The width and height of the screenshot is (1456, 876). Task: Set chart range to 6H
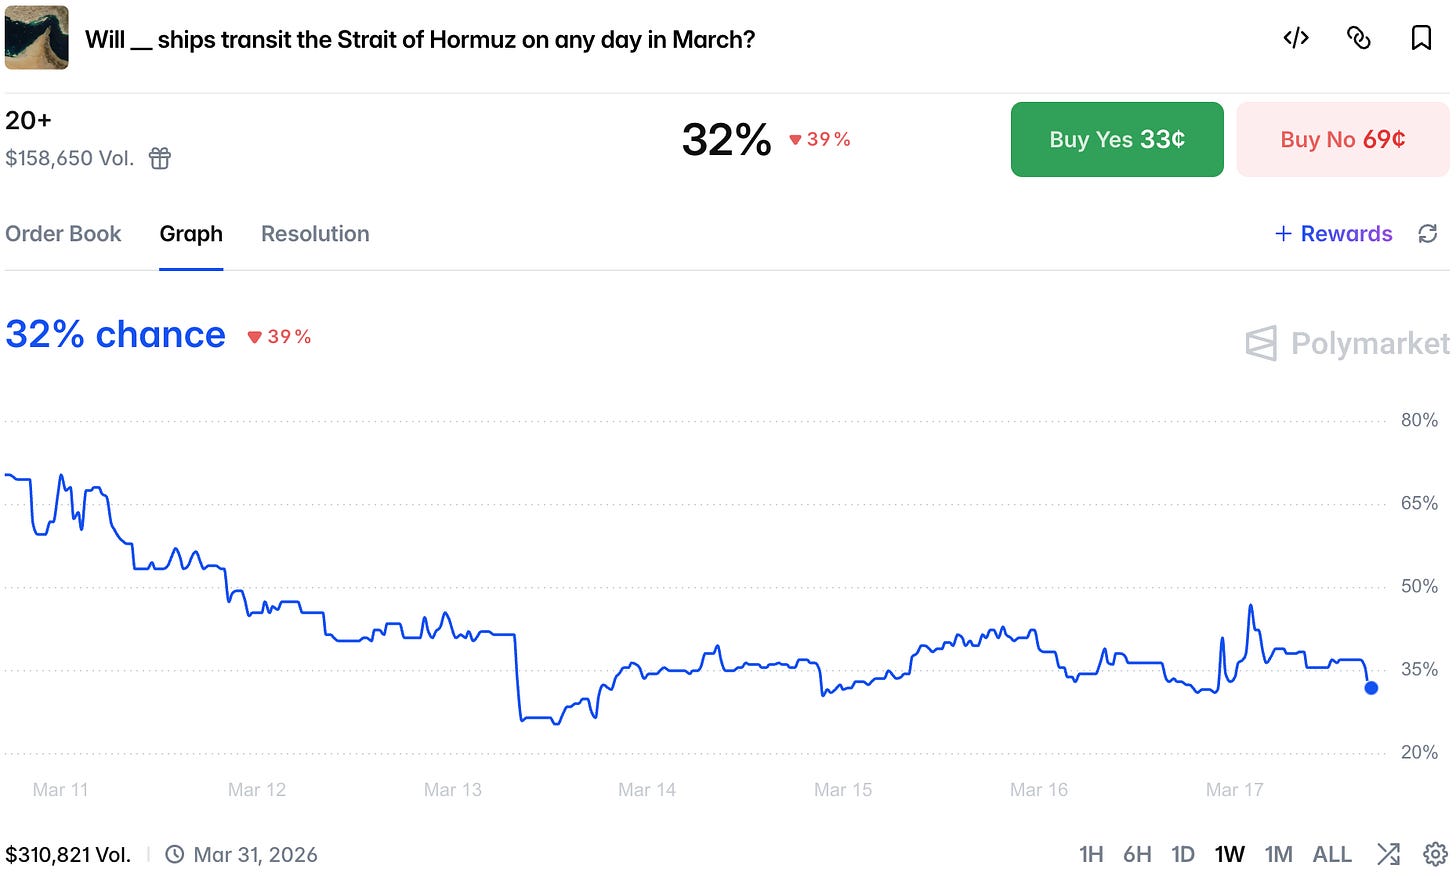1137,854
